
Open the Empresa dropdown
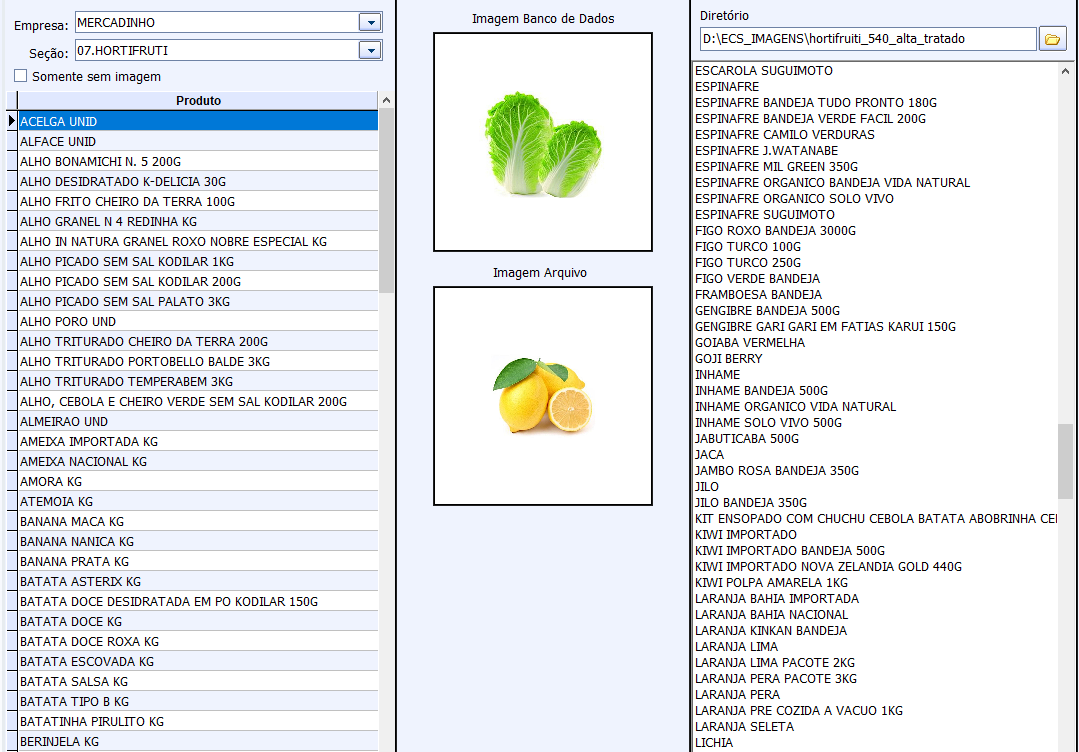coord(369,22)
